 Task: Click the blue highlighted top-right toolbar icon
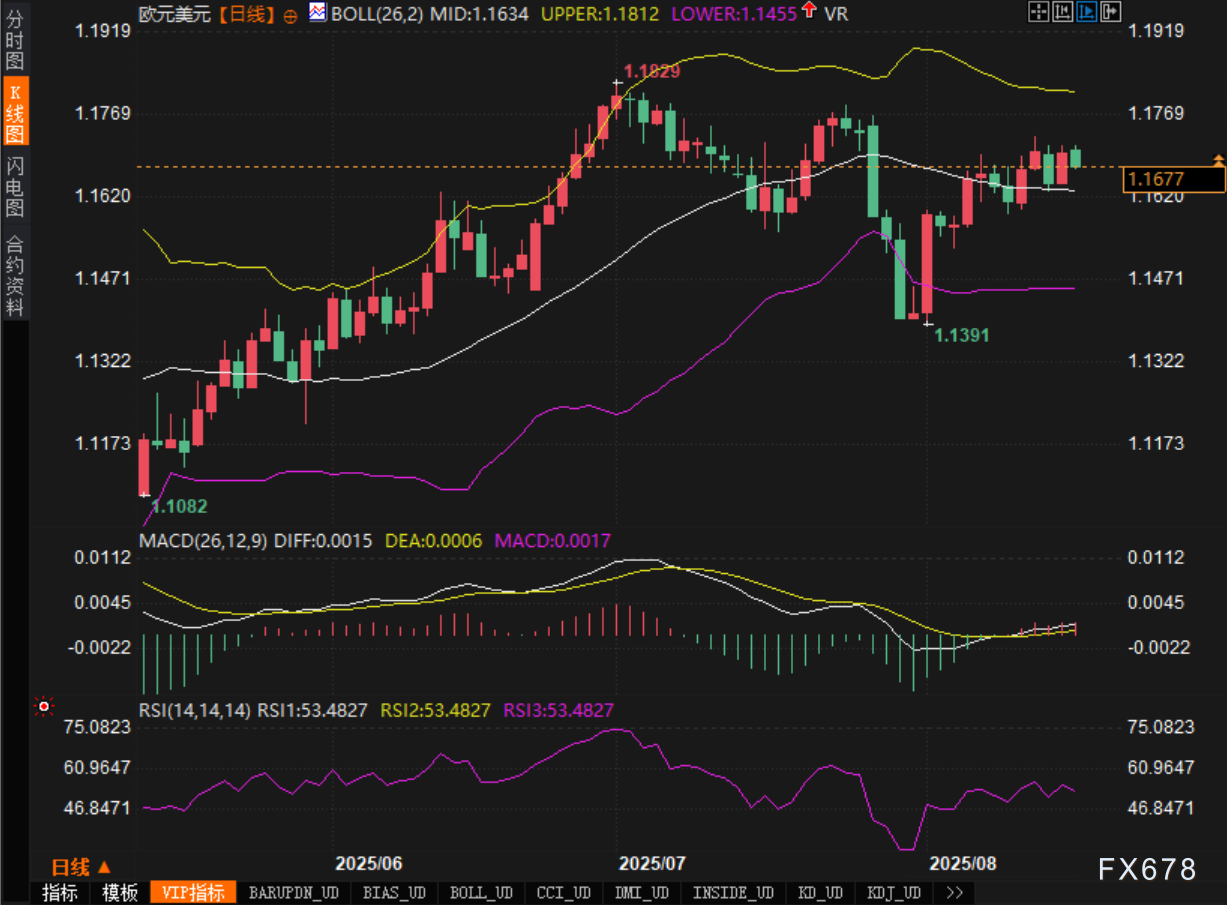(x=1086, y=12)
